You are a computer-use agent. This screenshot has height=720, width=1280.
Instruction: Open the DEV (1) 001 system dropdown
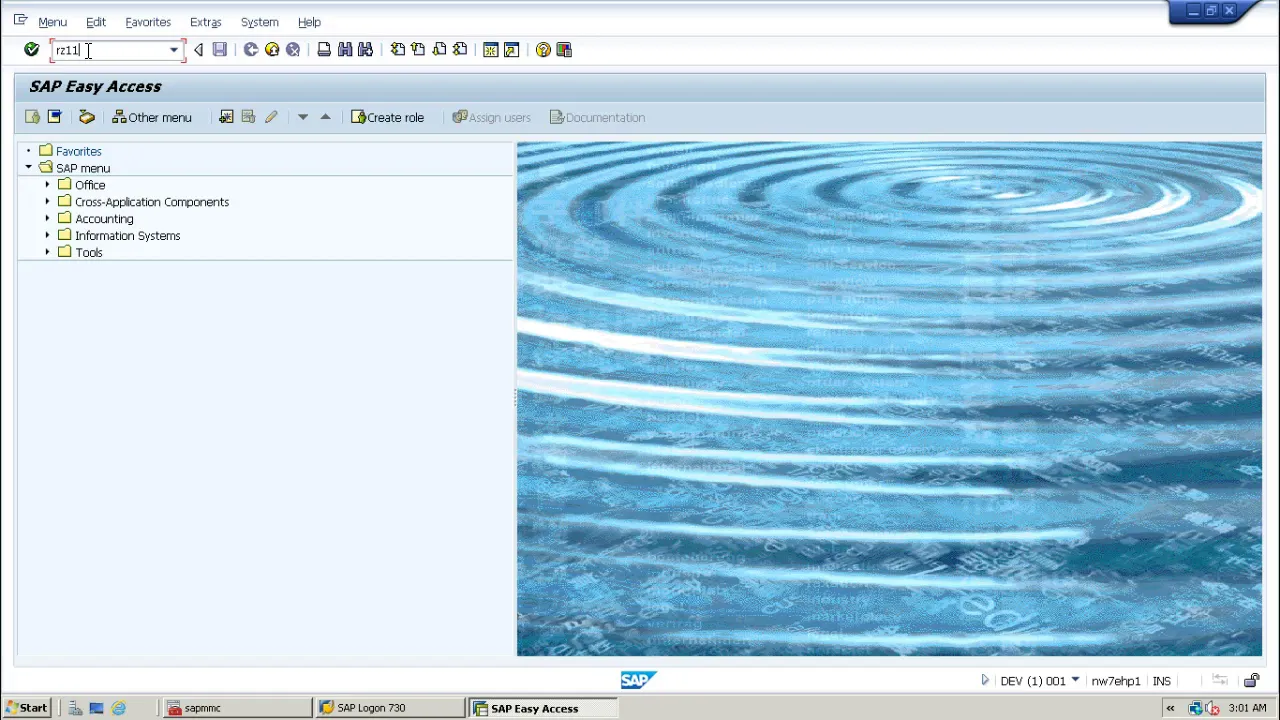tap(1075, 680)
